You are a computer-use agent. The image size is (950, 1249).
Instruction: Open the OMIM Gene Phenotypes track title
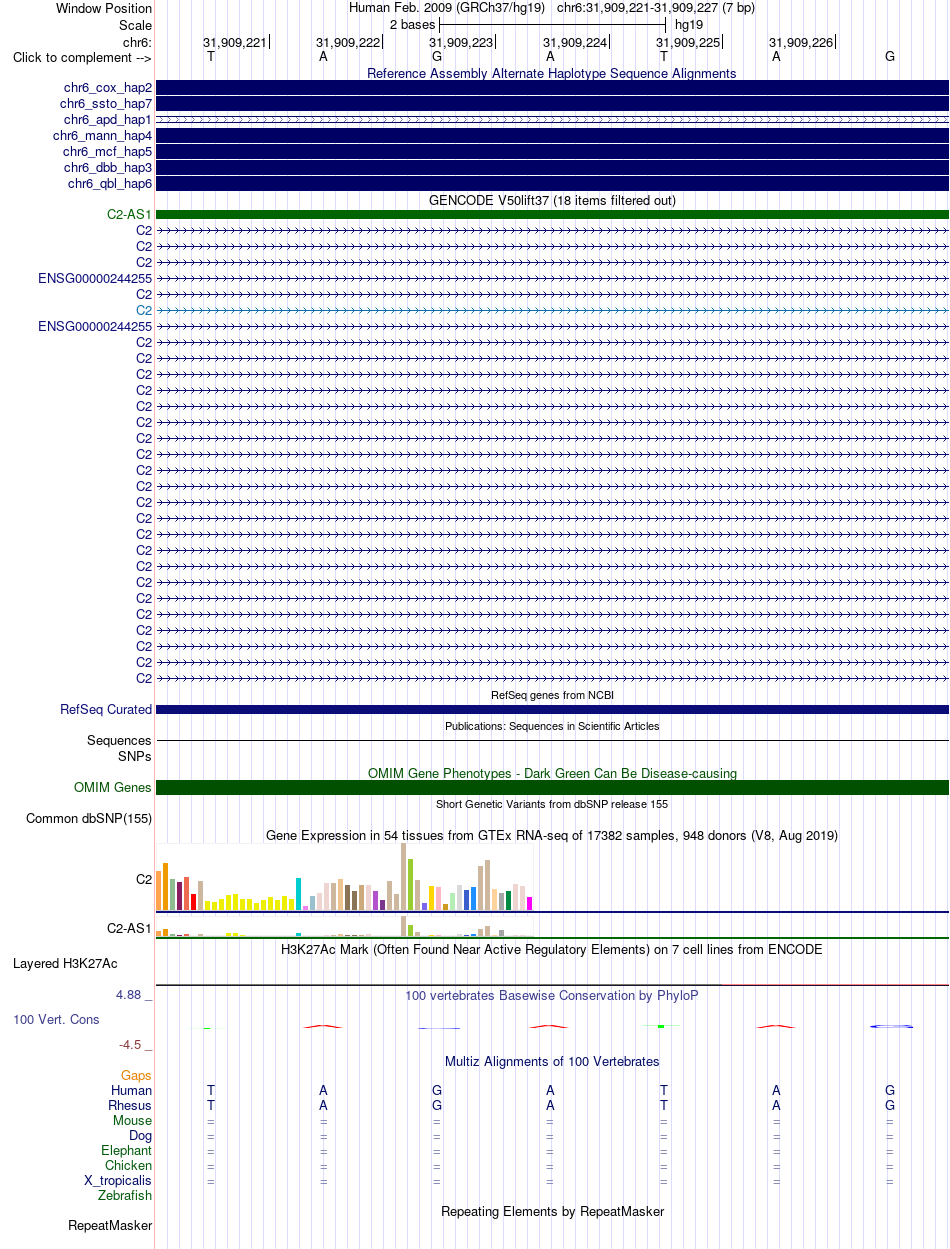[552, 774]
